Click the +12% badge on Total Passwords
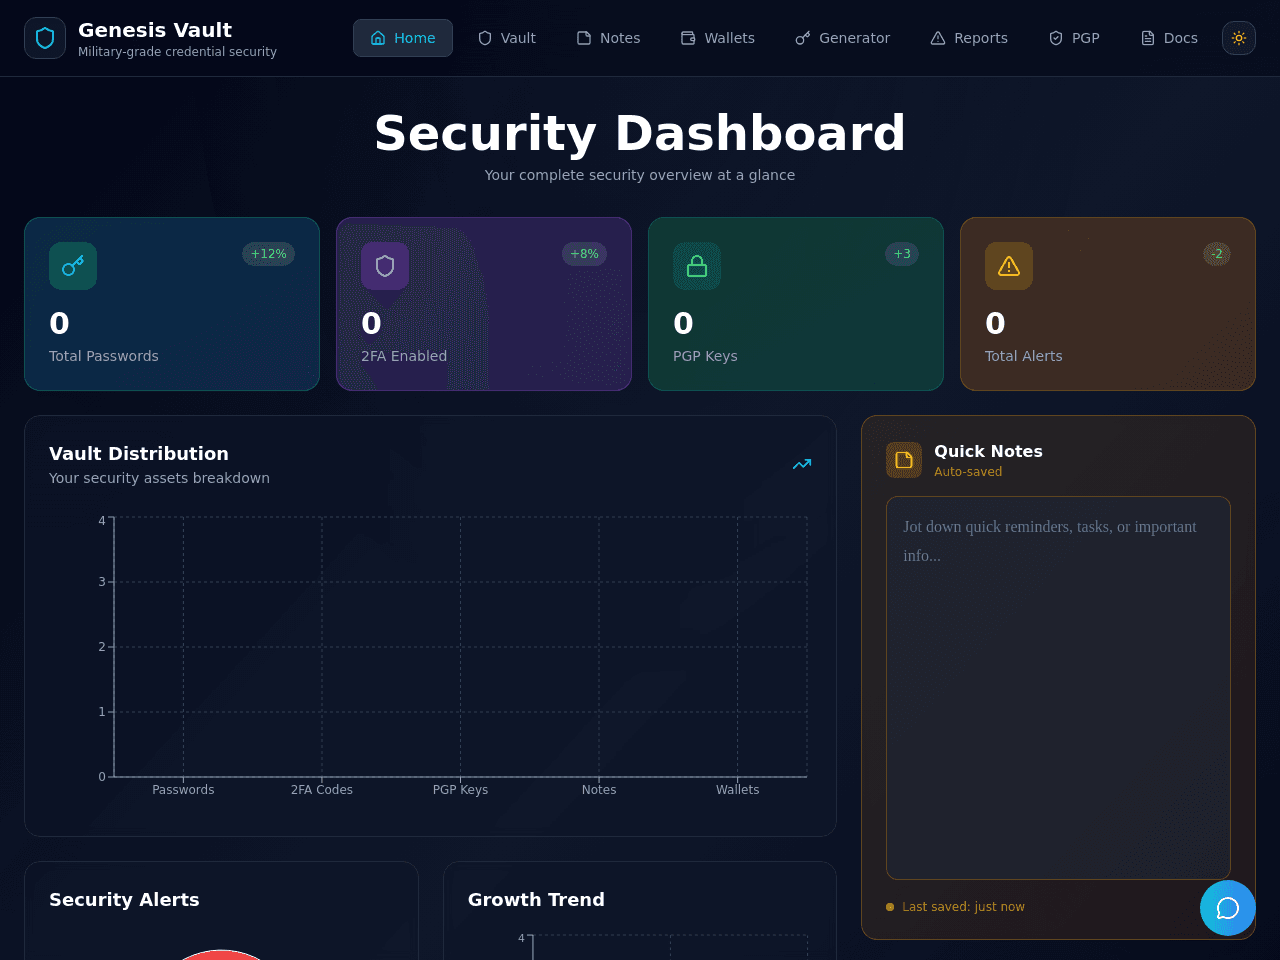Screen dimensions: 1280x960 tap(268, 254)
